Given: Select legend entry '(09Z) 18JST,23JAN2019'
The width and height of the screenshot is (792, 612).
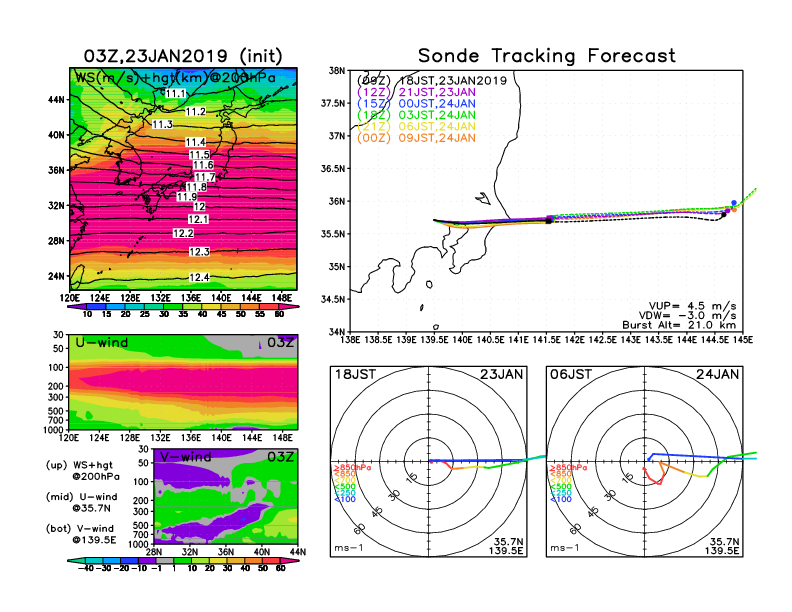Looking at the screenshot, I should (x=432, y=81).
